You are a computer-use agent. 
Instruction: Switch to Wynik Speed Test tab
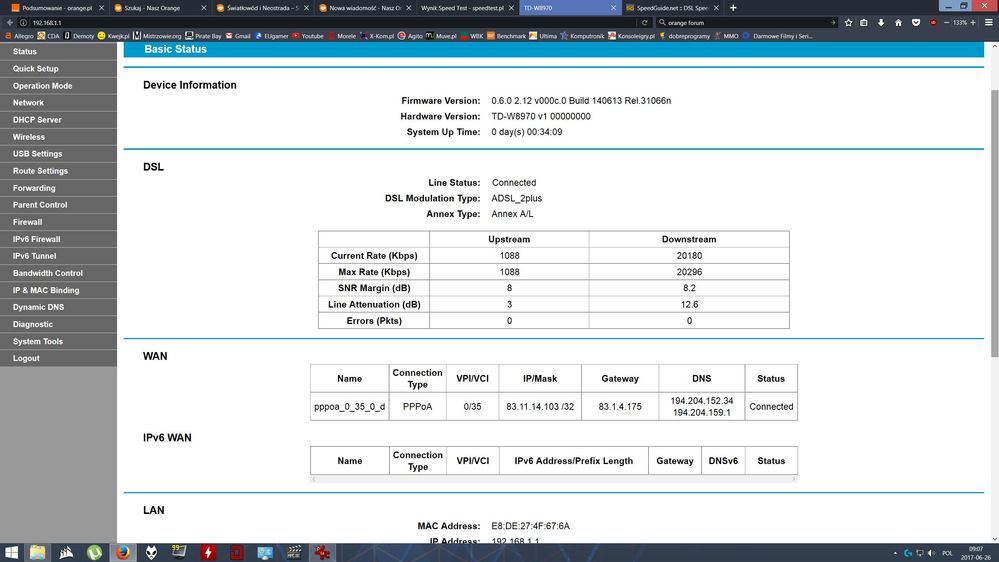(460, 7)
